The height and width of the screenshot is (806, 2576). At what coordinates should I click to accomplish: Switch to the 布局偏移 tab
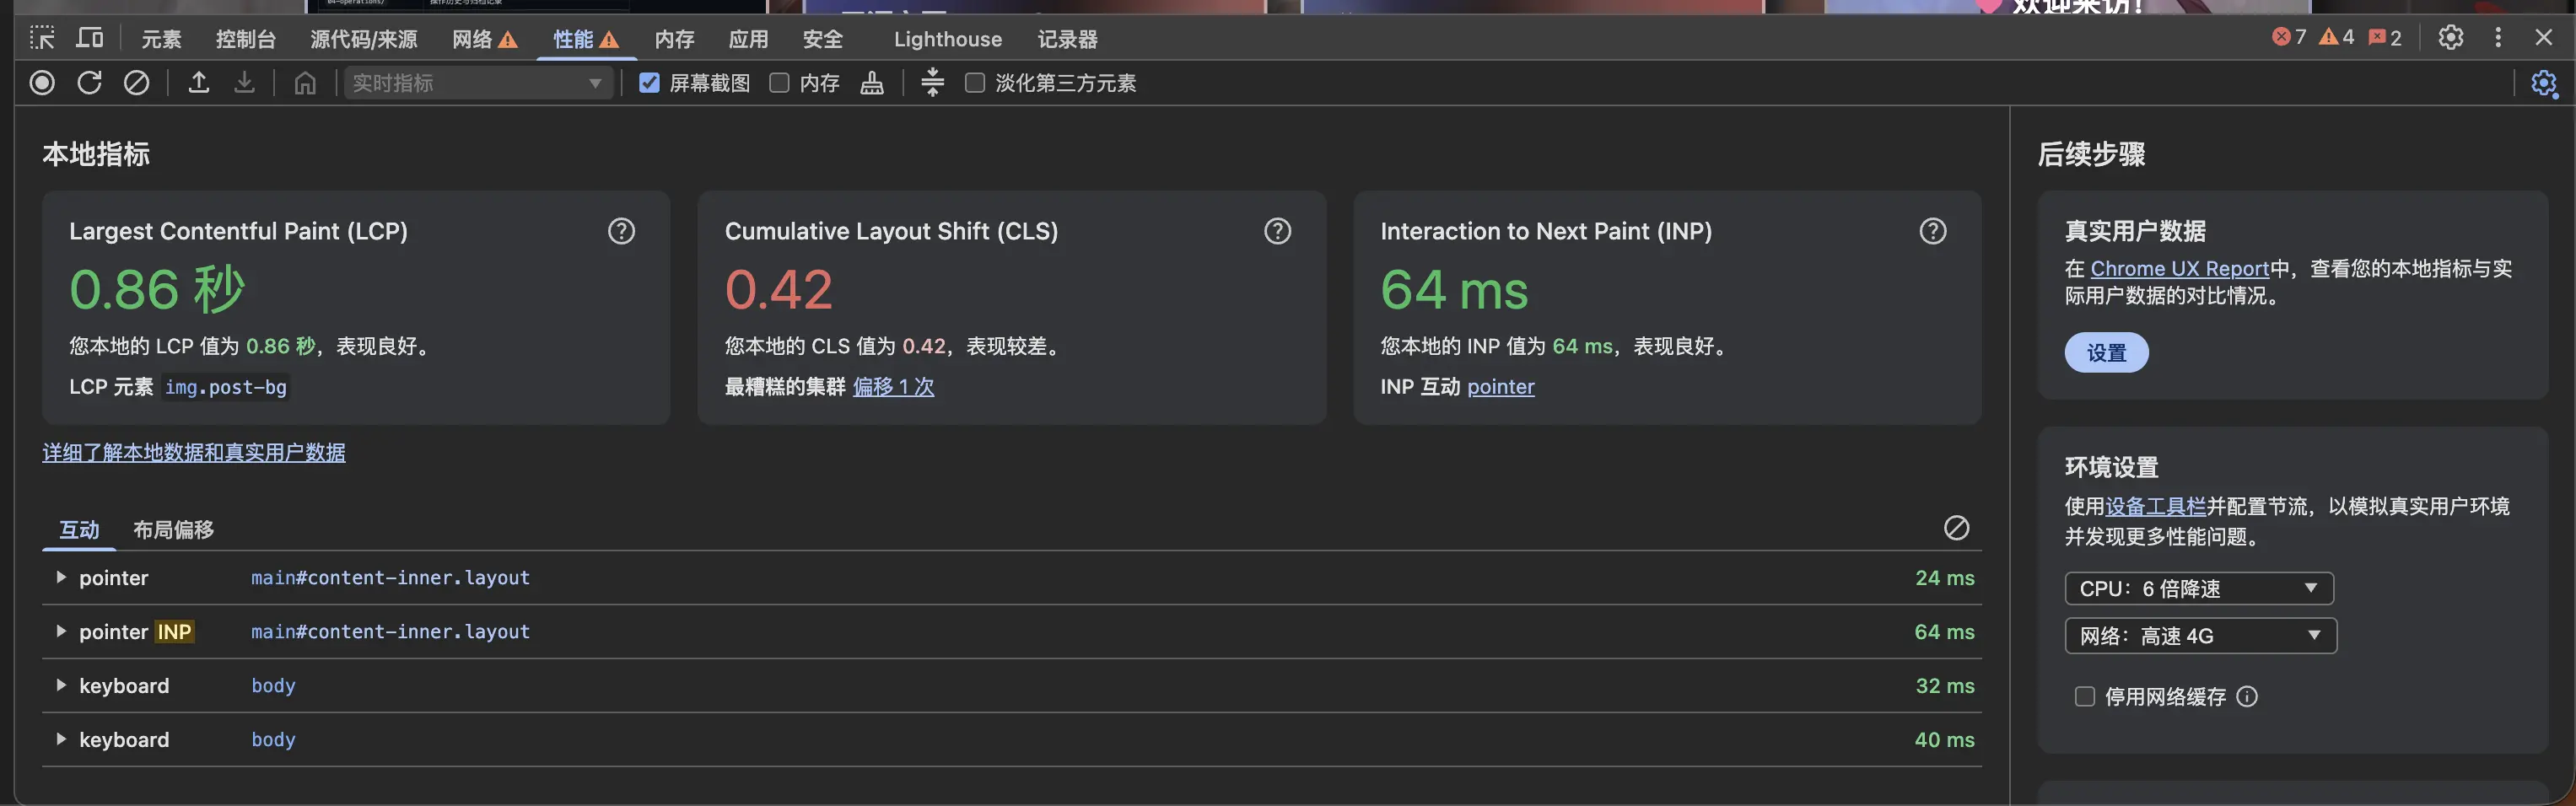(x=173, y=530)
